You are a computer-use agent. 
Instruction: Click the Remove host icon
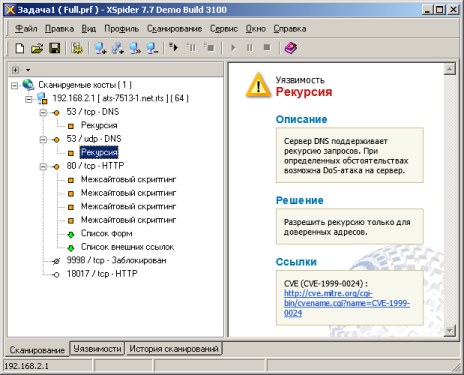152,48
